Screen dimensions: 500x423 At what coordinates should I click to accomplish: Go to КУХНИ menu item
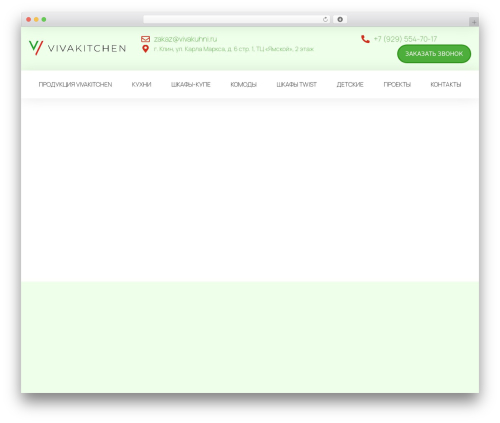pyautogui.click(x=141, y=85)
